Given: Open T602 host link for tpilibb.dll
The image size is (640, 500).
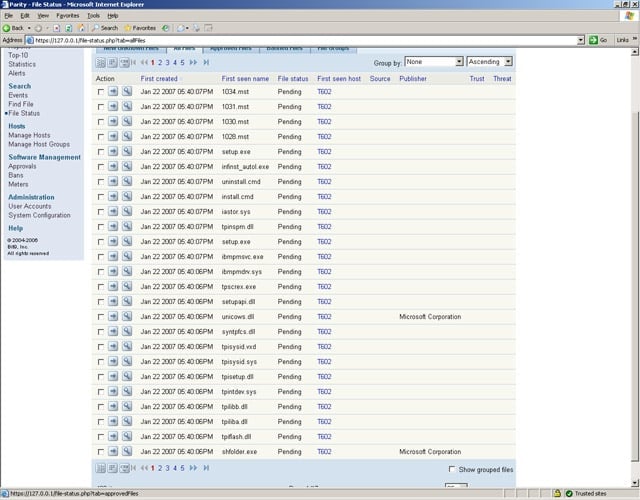Looking at the screenshot, I should point(324,407).
